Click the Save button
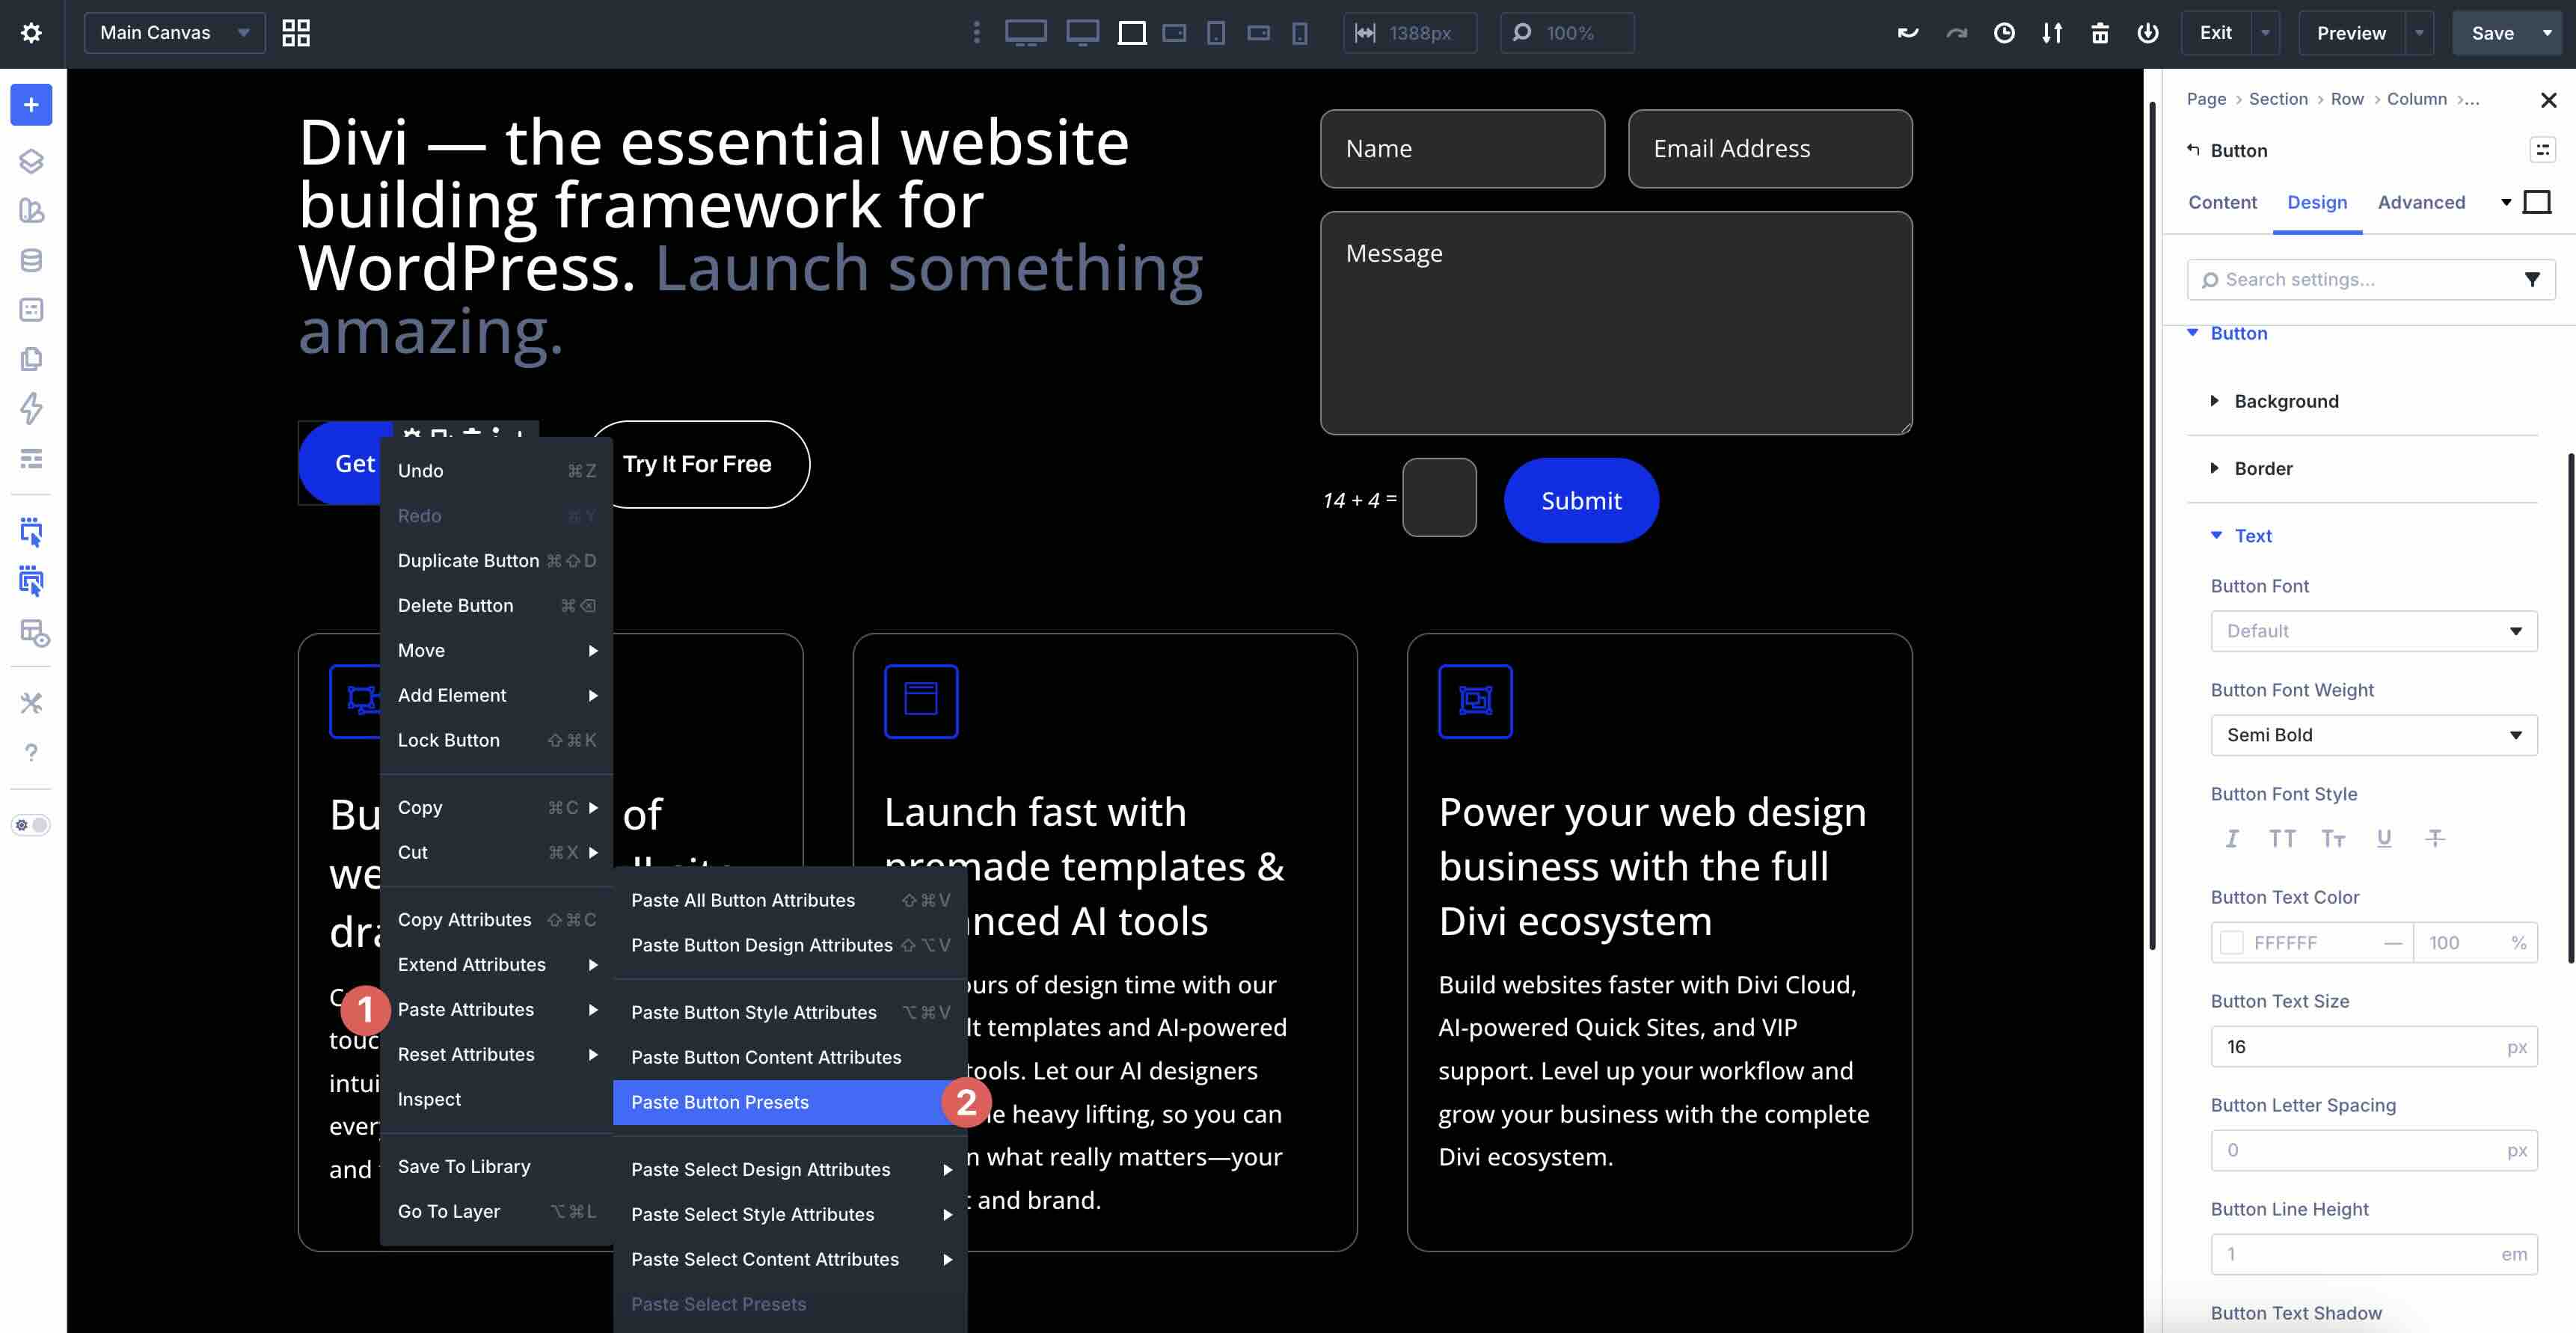Viewport: 2576px width, 1333px height. [2492, 33]
